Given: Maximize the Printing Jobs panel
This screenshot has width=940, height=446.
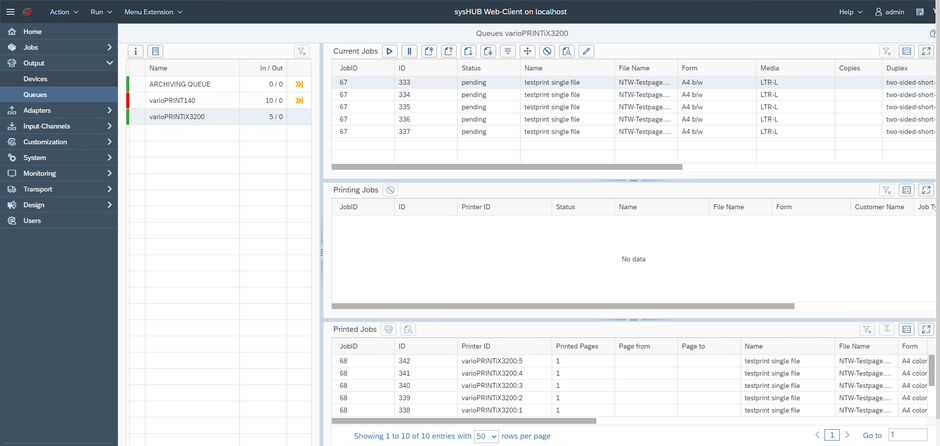Looking at the screenshot, I should (927, 190).
